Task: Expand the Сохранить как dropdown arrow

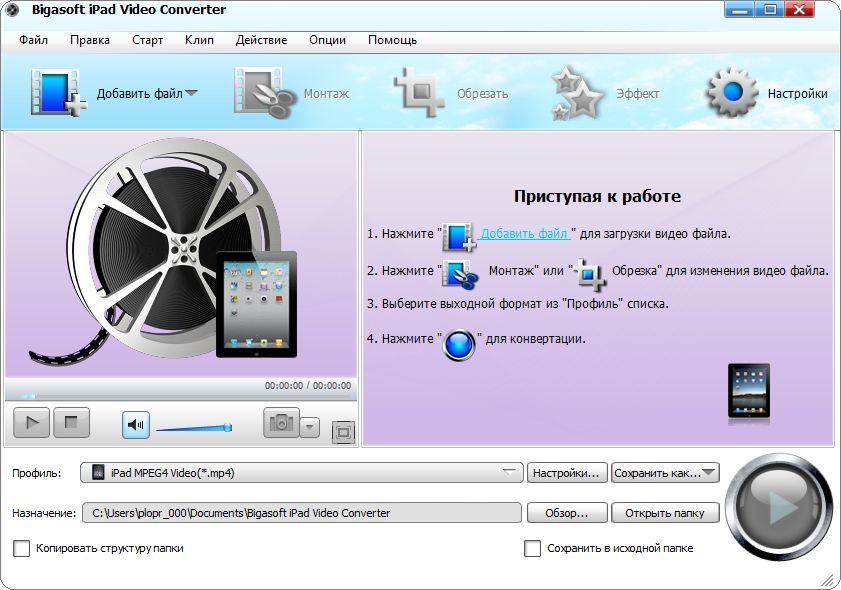Action: 711,474
